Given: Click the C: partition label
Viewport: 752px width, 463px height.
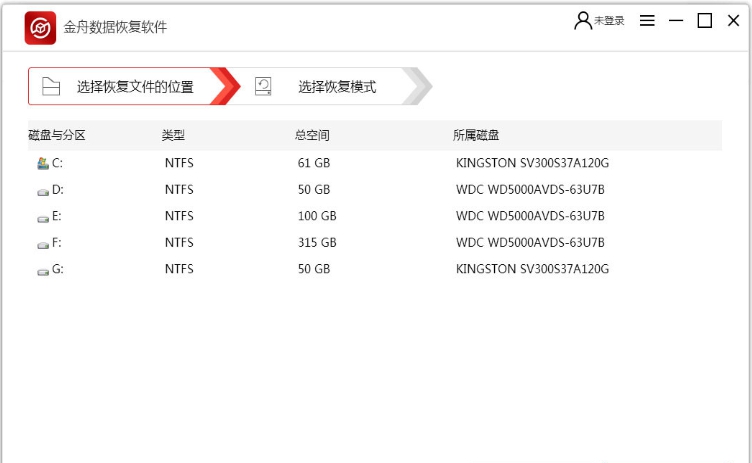Looking at the screenshot, I should (57, 163).
